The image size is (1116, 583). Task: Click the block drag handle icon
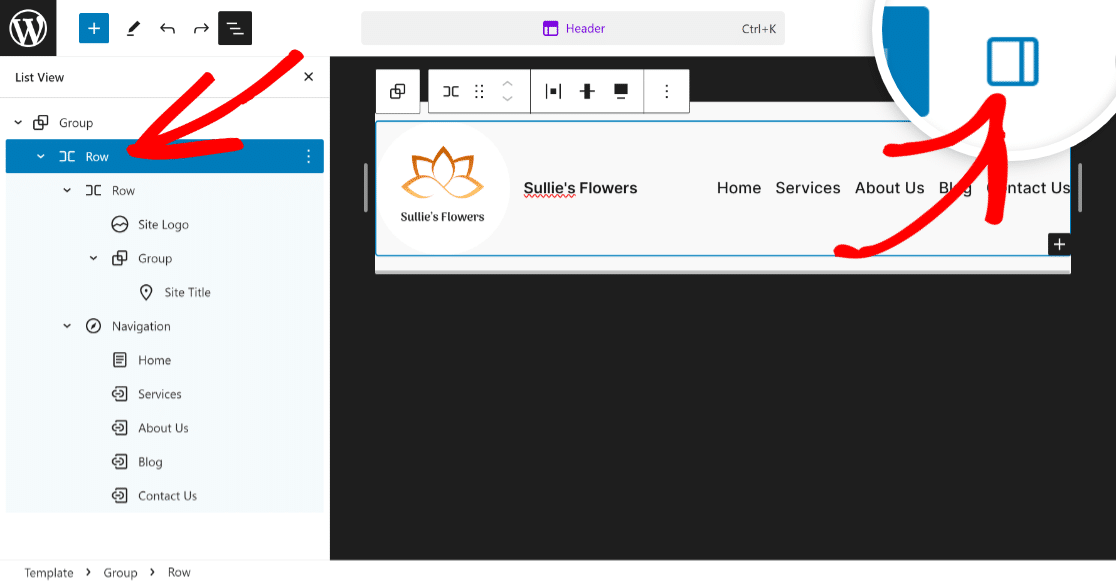tap(479, 91)
